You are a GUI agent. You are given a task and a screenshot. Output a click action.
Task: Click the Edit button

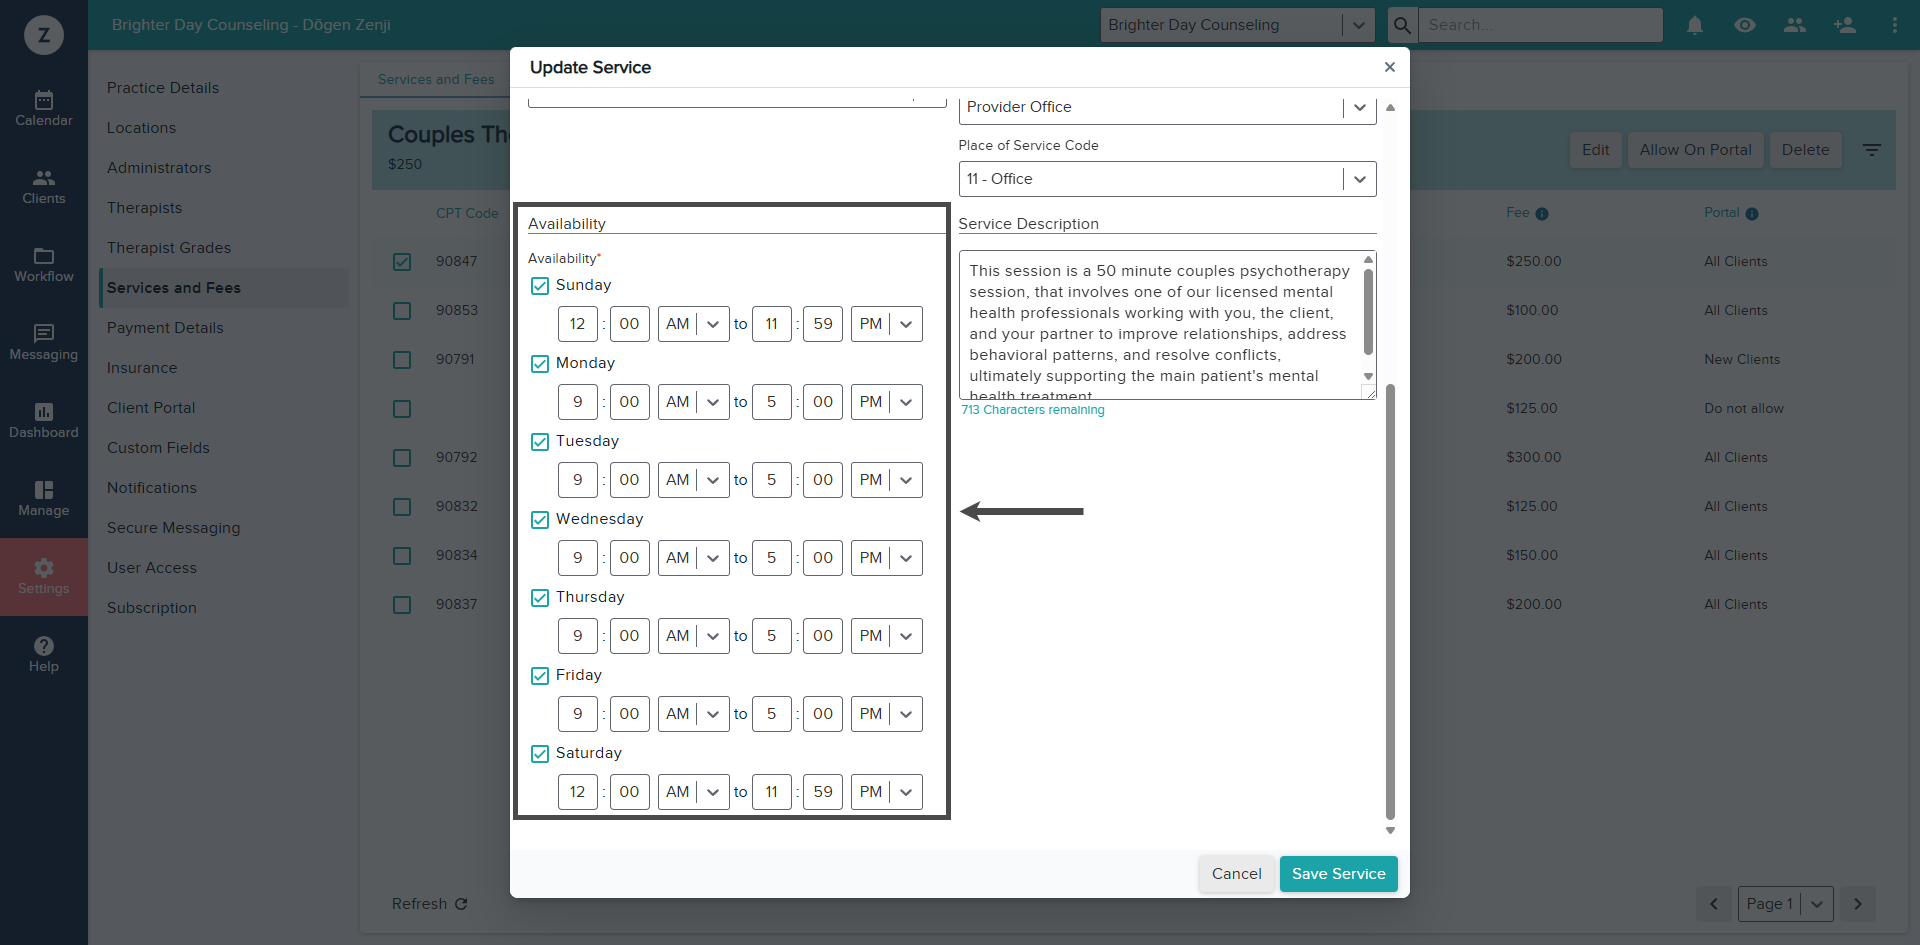point(1596,150)
